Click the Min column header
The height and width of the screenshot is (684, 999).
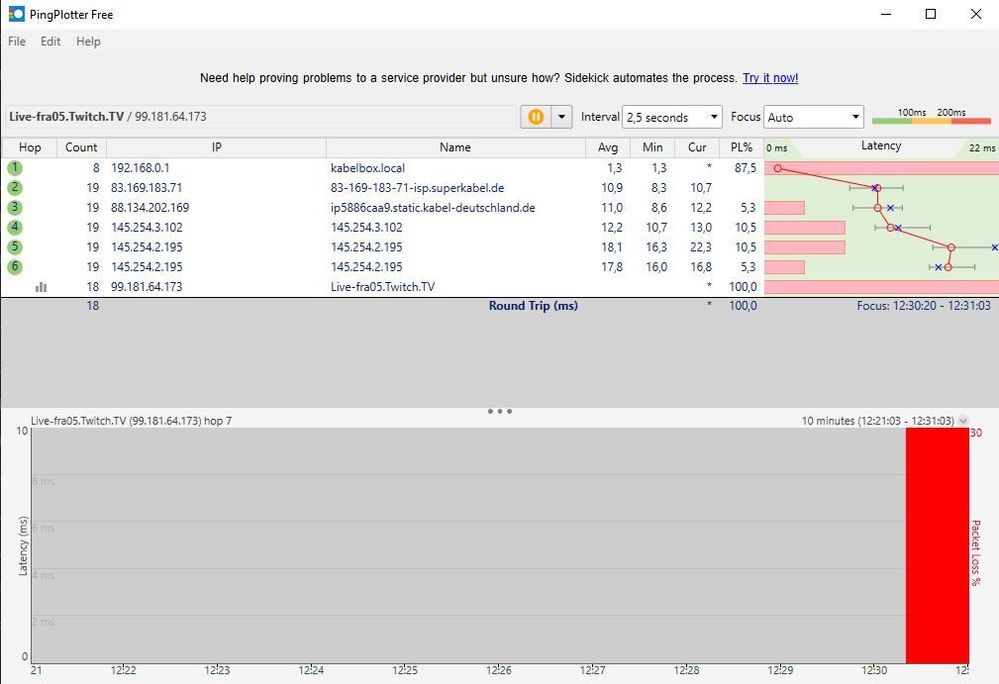652,147
